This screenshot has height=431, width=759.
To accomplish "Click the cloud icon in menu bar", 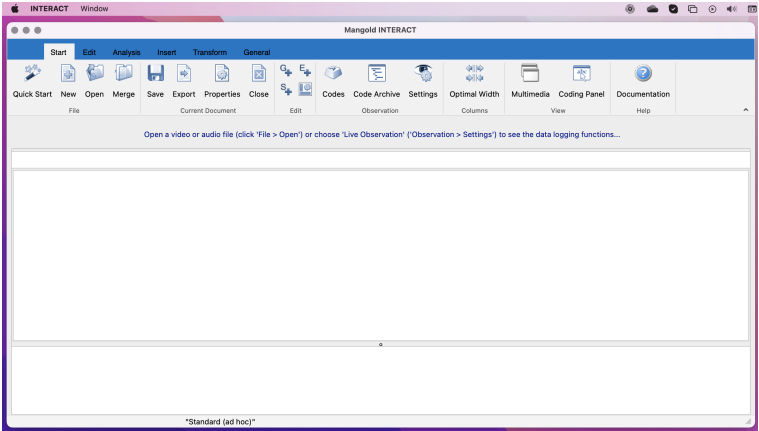I will [x=653, y=9].
